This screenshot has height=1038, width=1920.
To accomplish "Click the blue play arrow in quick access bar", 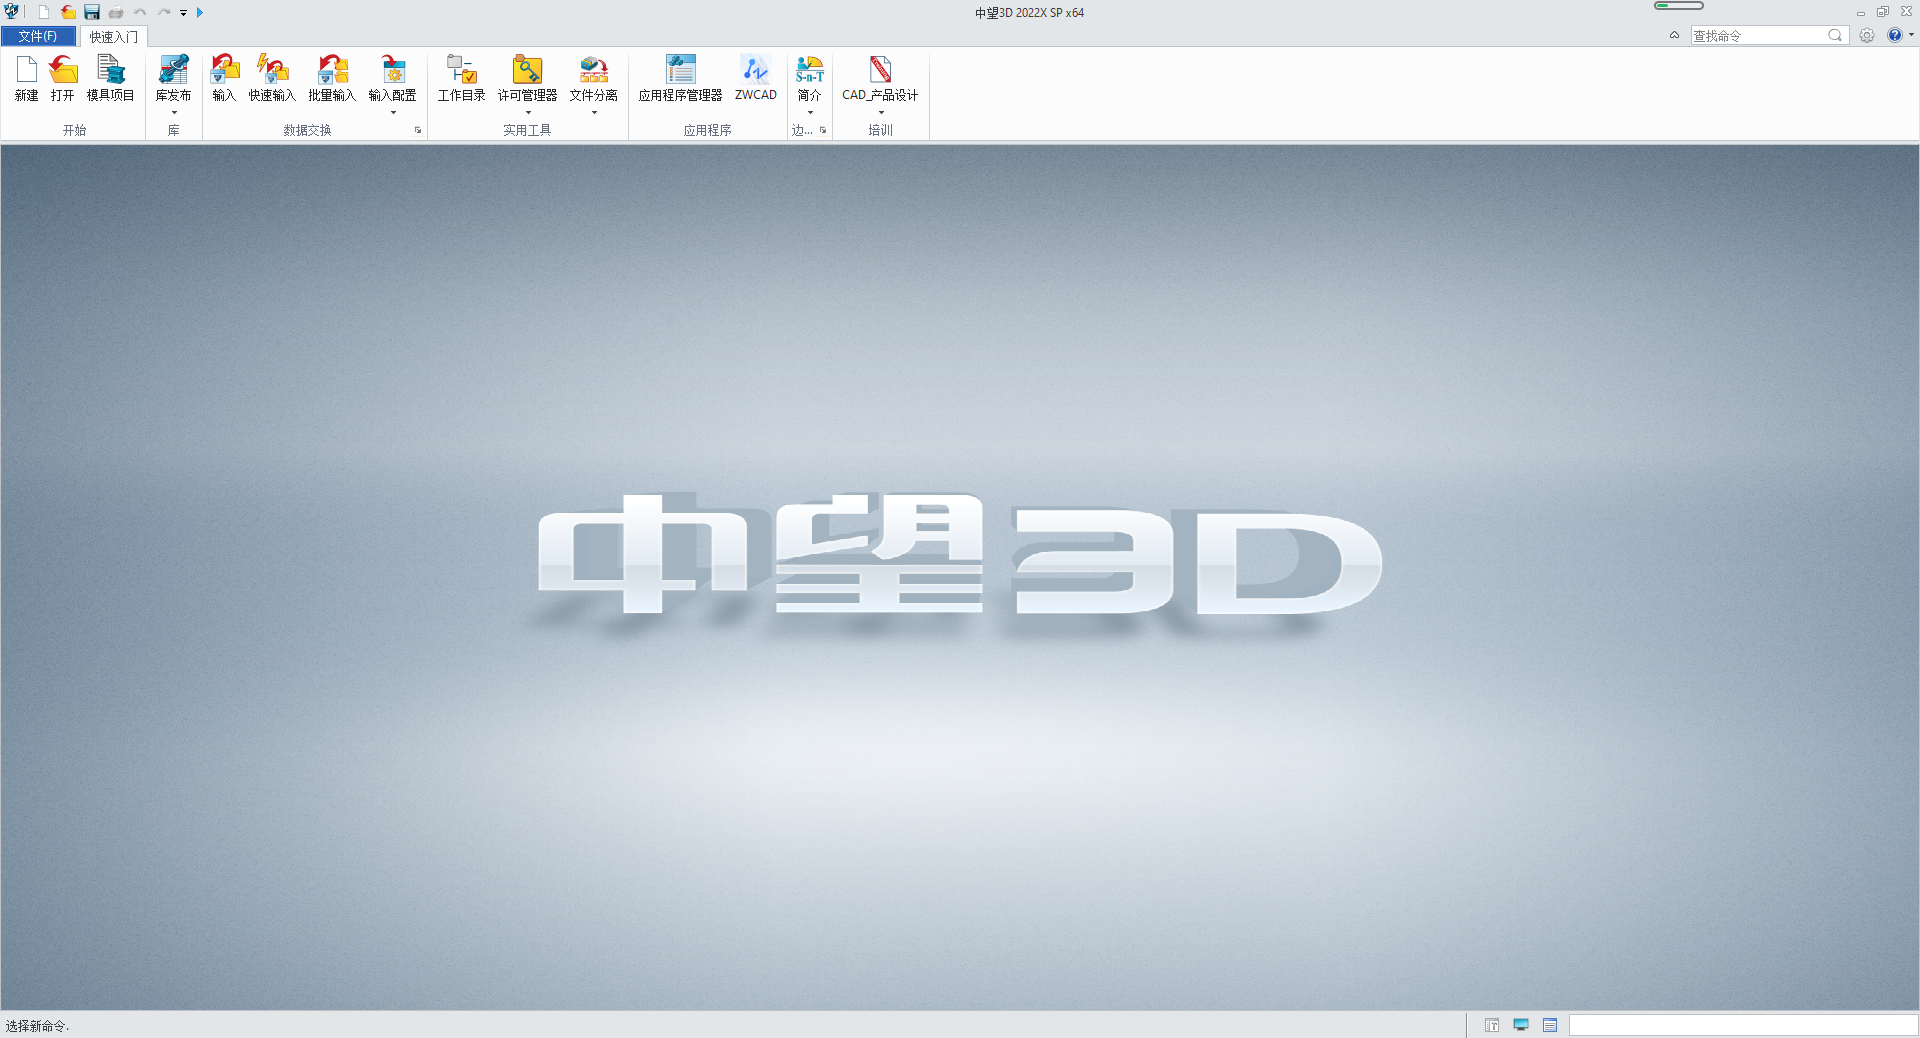I will (200, 12).
